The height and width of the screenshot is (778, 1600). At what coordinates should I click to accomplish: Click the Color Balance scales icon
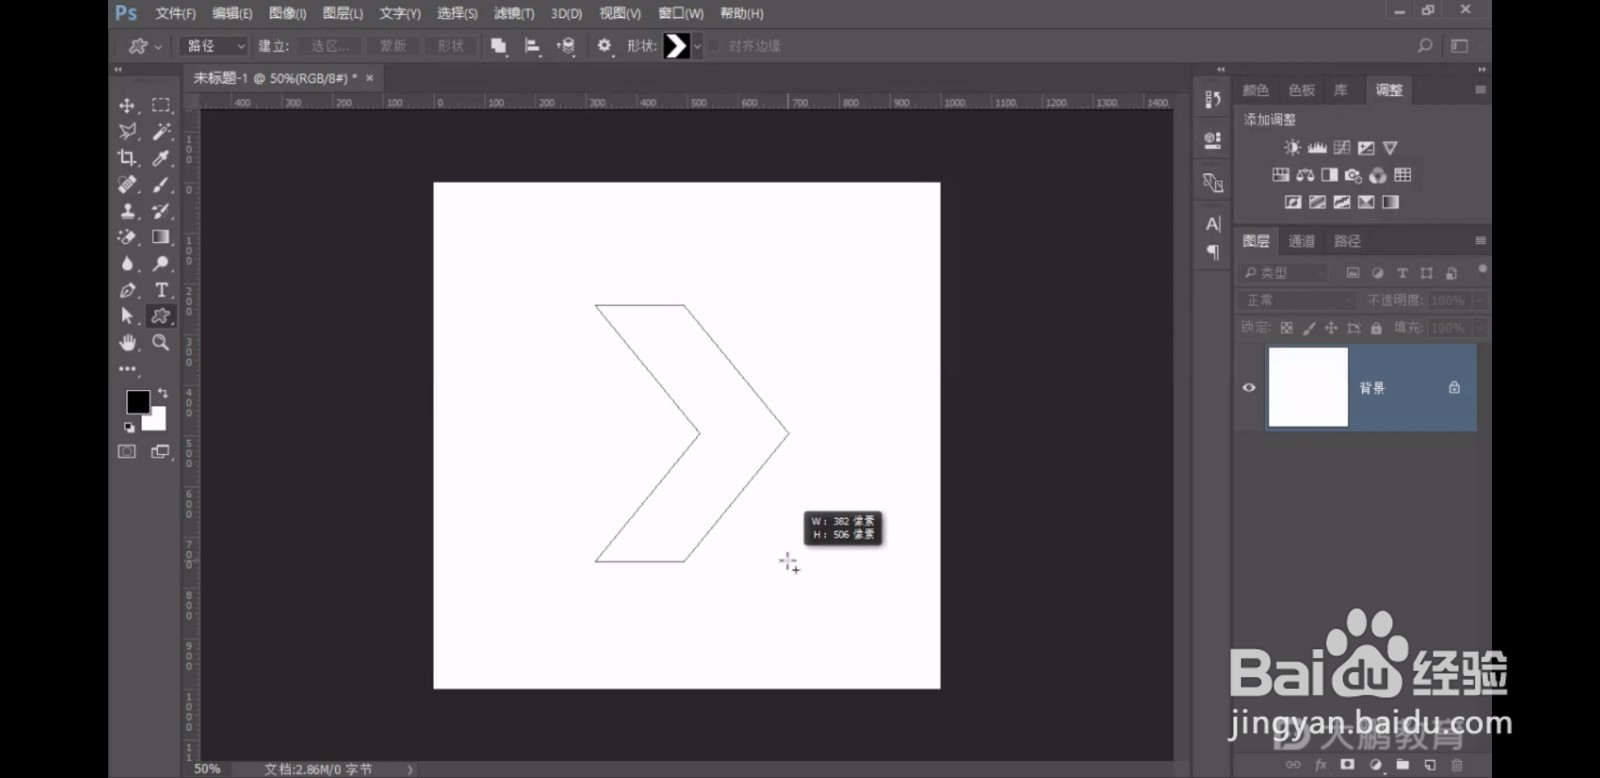coord(1305,175)
